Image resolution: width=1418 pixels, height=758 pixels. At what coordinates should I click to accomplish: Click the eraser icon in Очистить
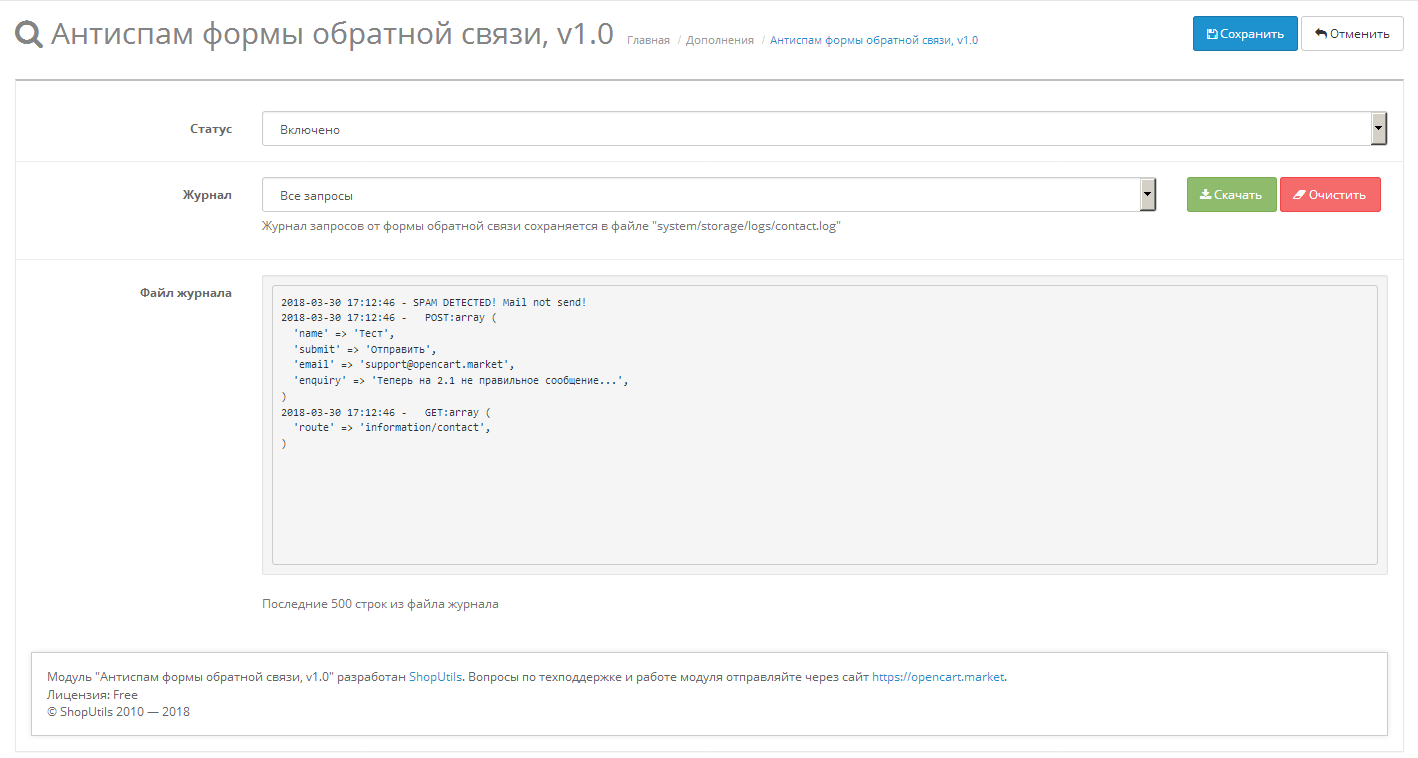[1299, 195]
